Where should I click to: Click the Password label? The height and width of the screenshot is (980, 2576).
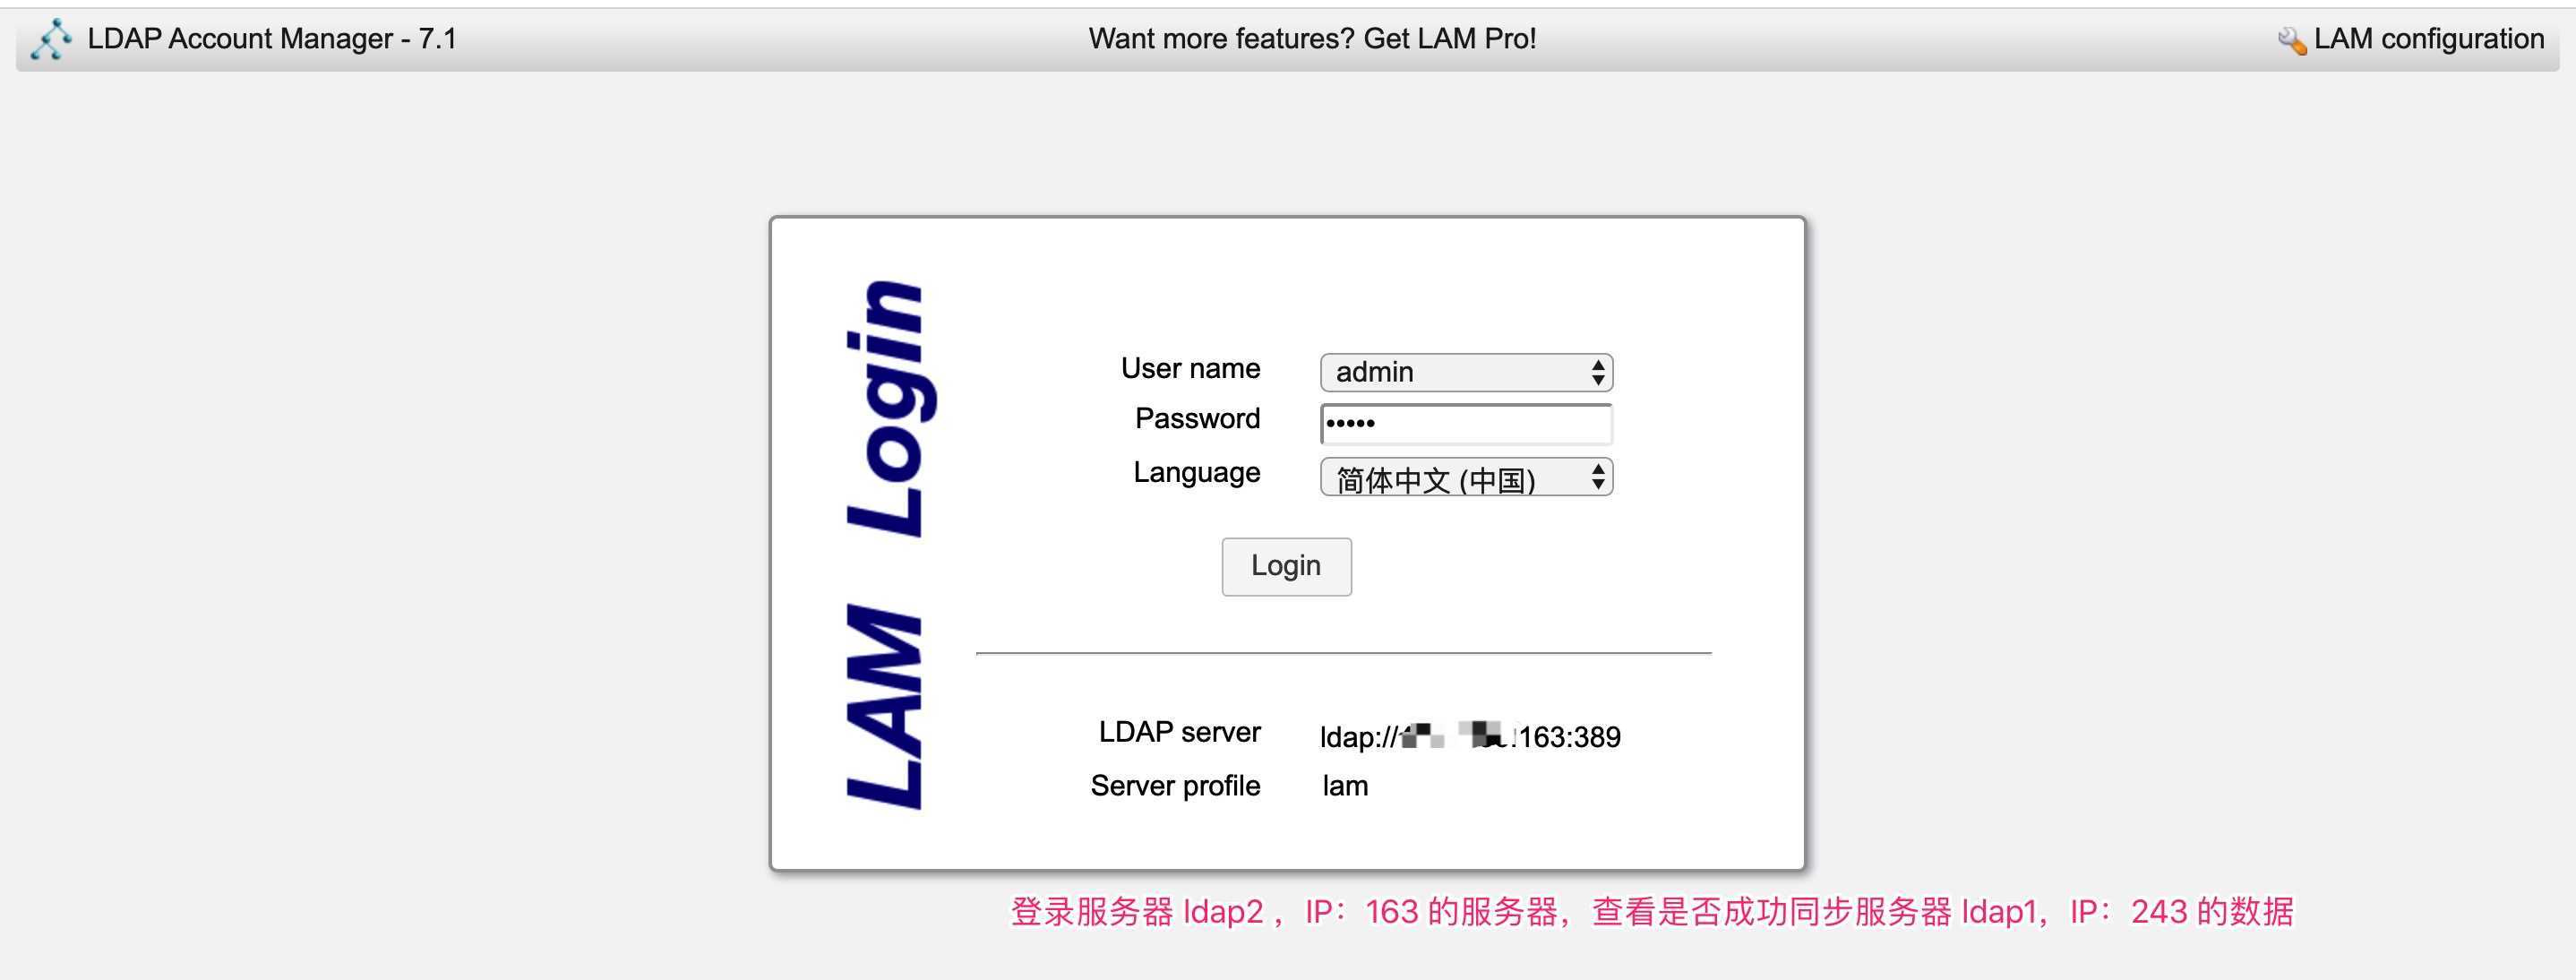[1197, 418]
